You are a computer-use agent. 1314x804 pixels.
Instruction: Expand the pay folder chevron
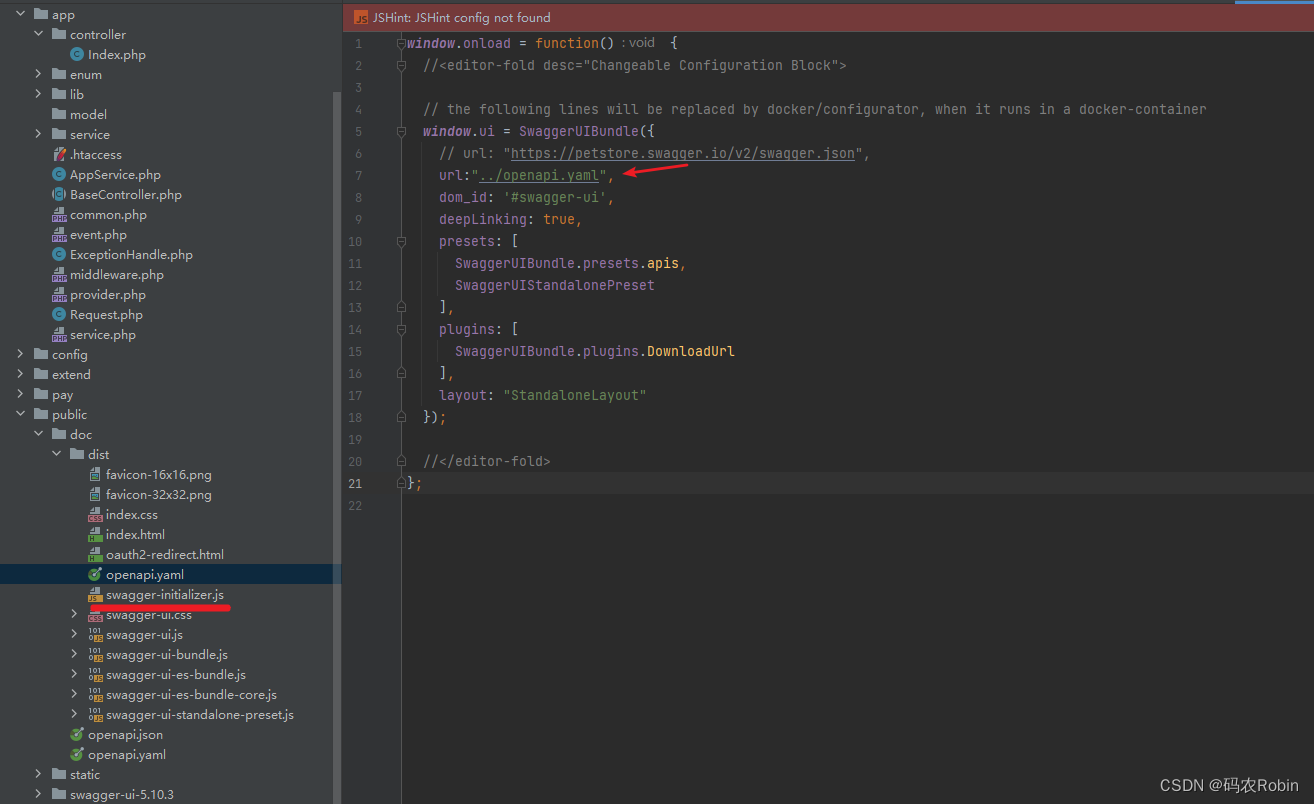point(21,394)
